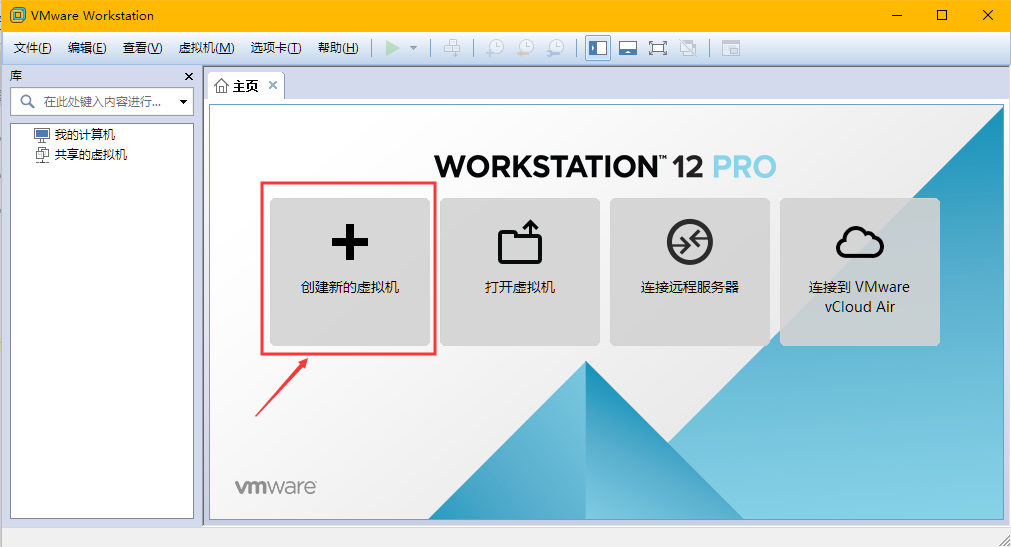Click the Unity mode icon
The image size is (1011, 547).
688,48
